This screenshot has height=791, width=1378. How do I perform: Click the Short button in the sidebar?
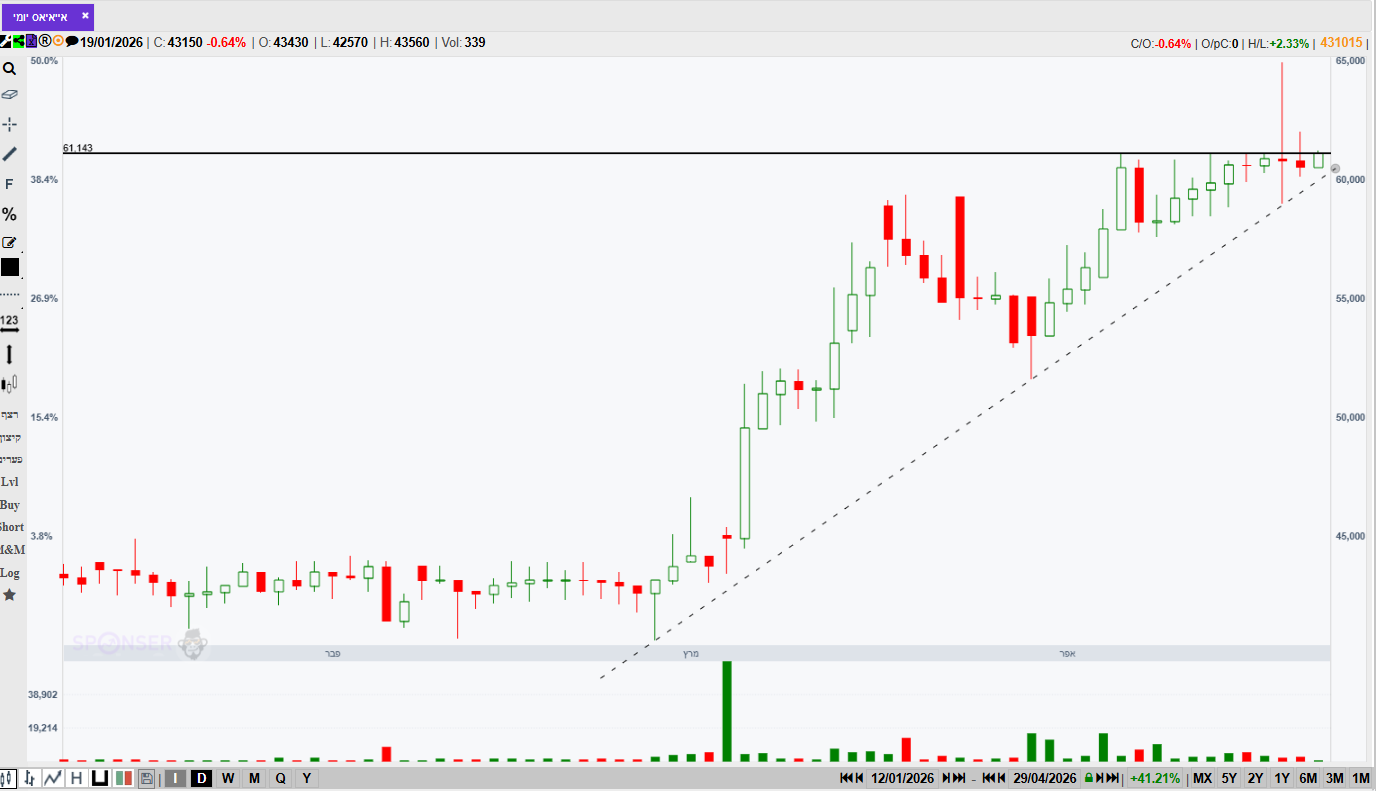pos(12,527)
